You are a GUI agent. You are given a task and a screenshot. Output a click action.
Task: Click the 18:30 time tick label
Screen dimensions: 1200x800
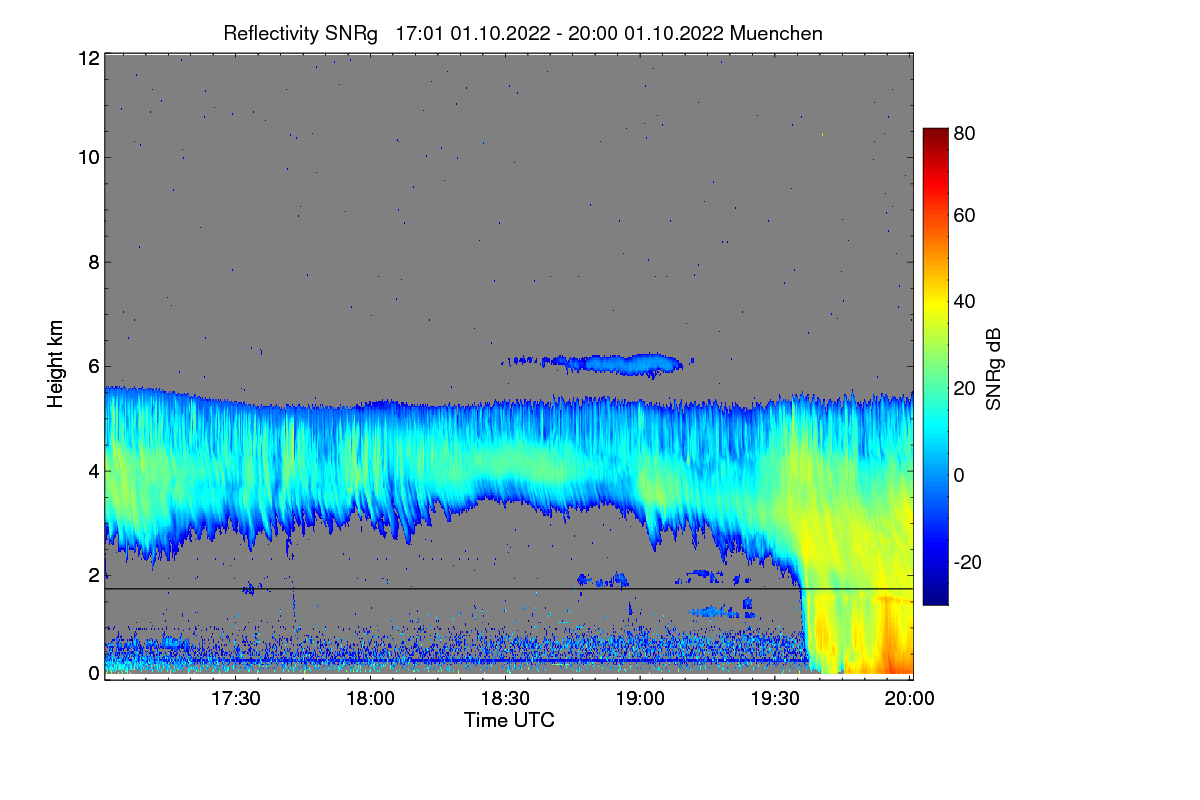point(506,698)
